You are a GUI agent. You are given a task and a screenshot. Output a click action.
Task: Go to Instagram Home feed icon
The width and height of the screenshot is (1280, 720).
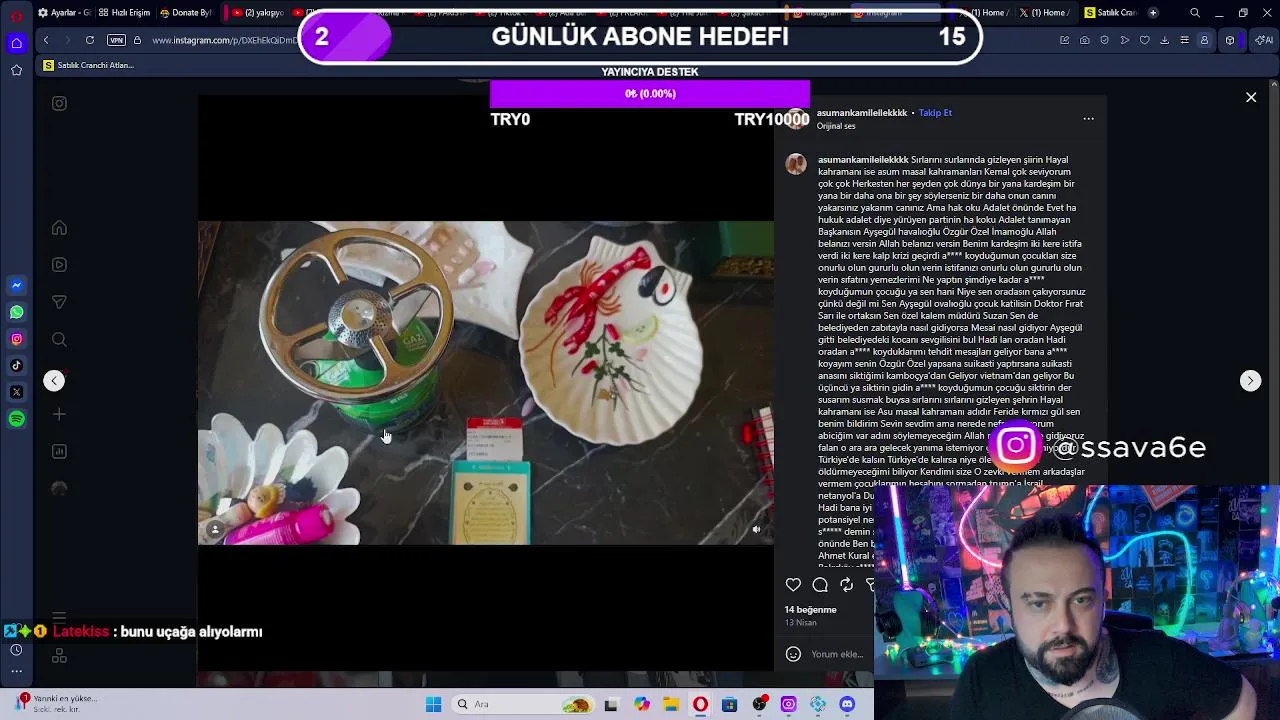pyautogui.click(x=59, y=228)
